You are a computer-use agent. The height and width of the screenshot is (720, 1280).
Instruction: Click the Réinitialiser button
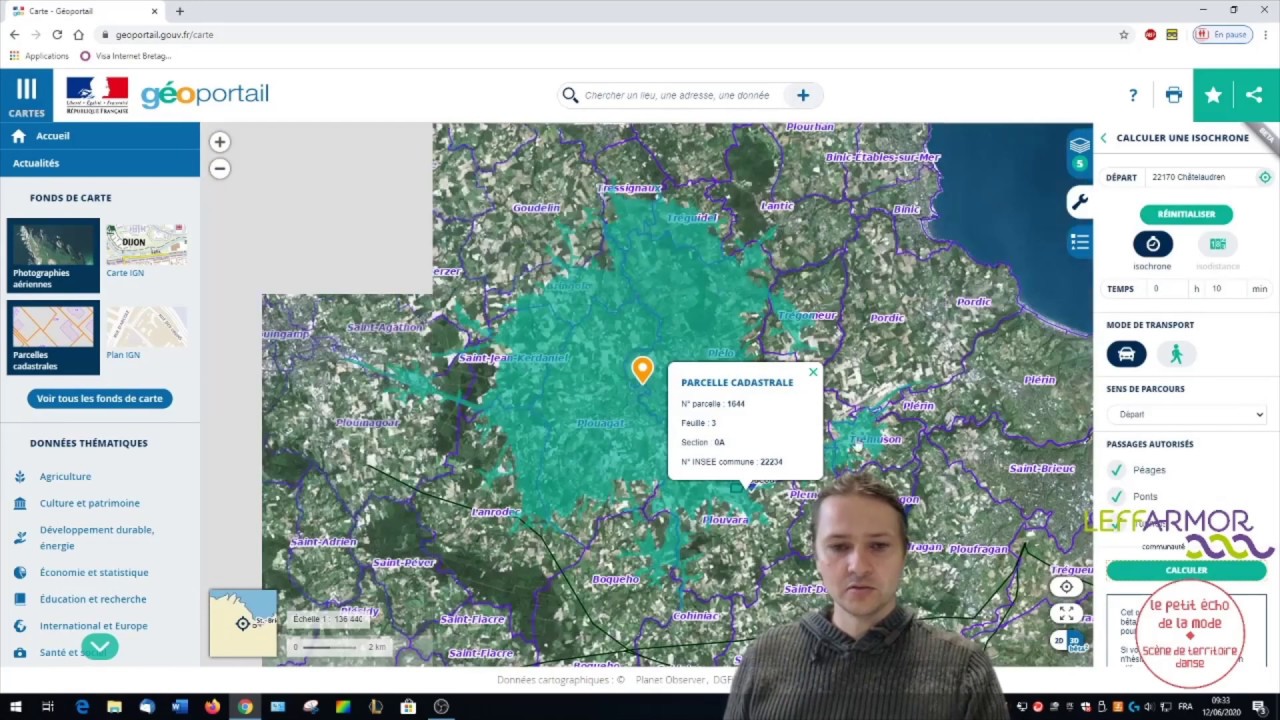[x=1186, y=214]
